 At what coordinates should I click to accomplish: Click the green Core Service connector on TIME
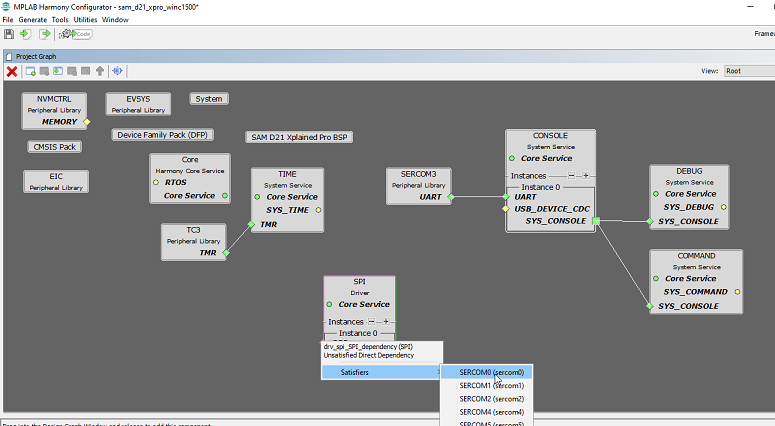257,197
